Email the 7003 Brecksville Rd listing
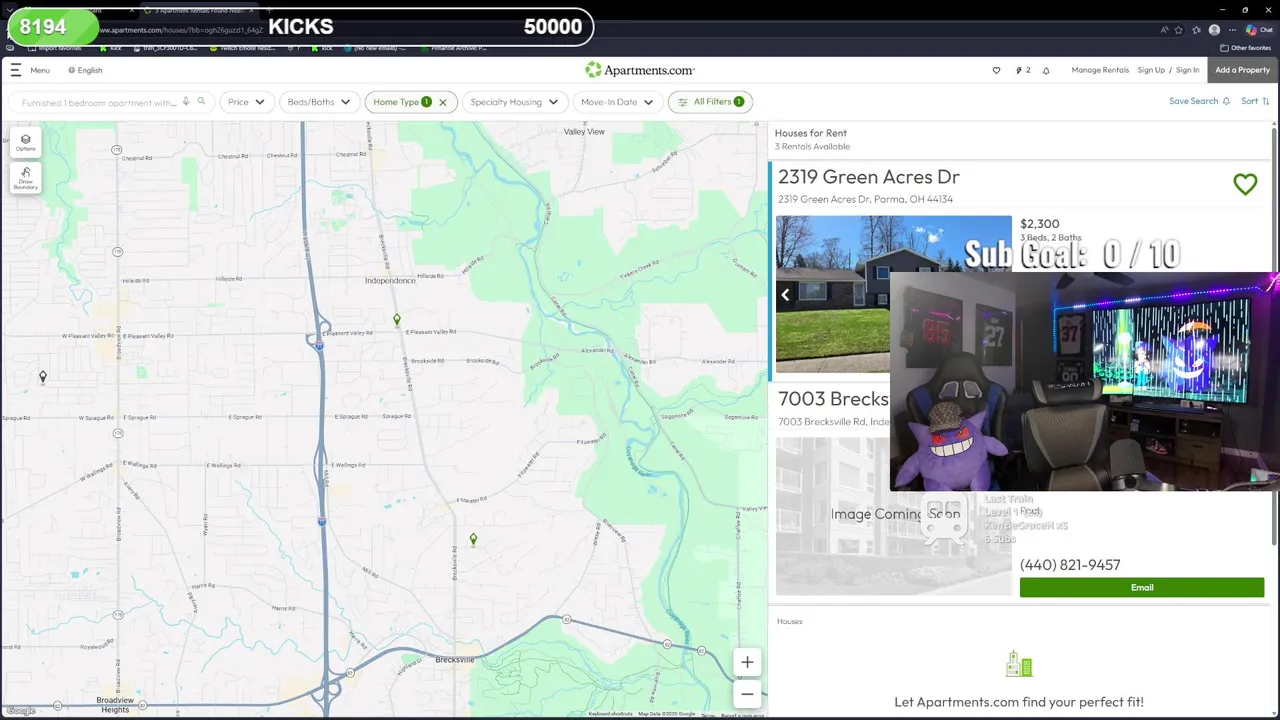 pyautogui.click(x=1142, y=587)
